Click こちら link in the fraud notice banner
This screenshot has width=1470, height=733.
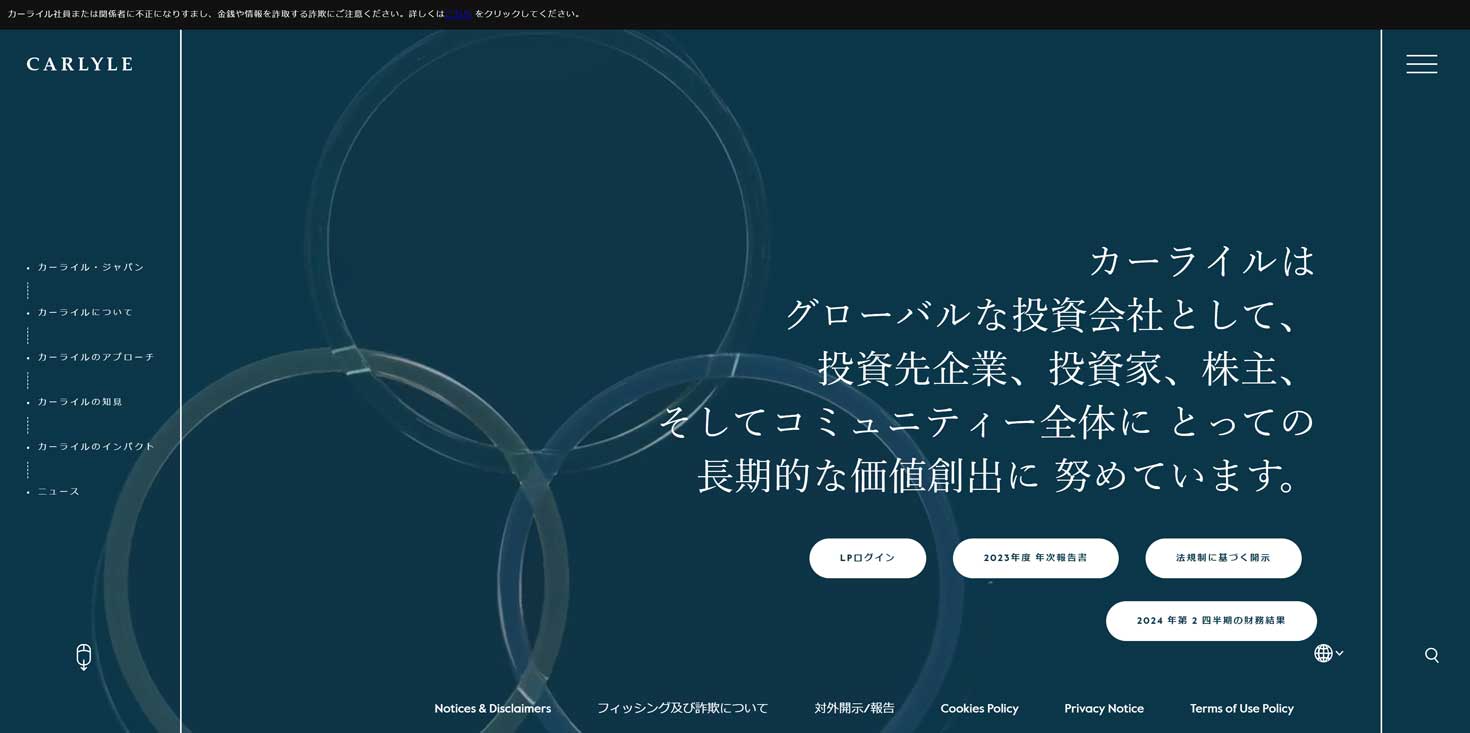(x=458, y=14)
